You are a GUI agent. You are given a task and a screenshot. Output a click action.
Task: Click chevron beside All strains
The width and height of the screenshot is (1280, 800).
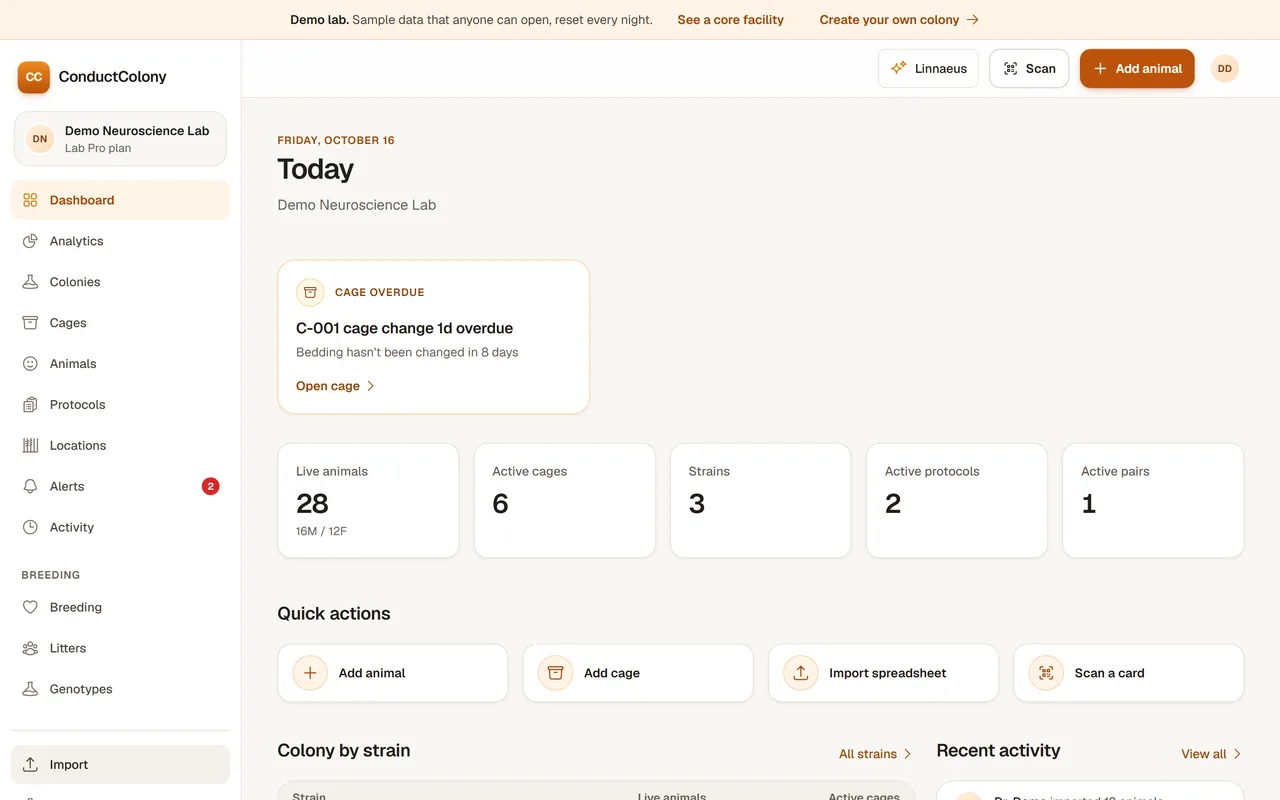coord(908,754)
